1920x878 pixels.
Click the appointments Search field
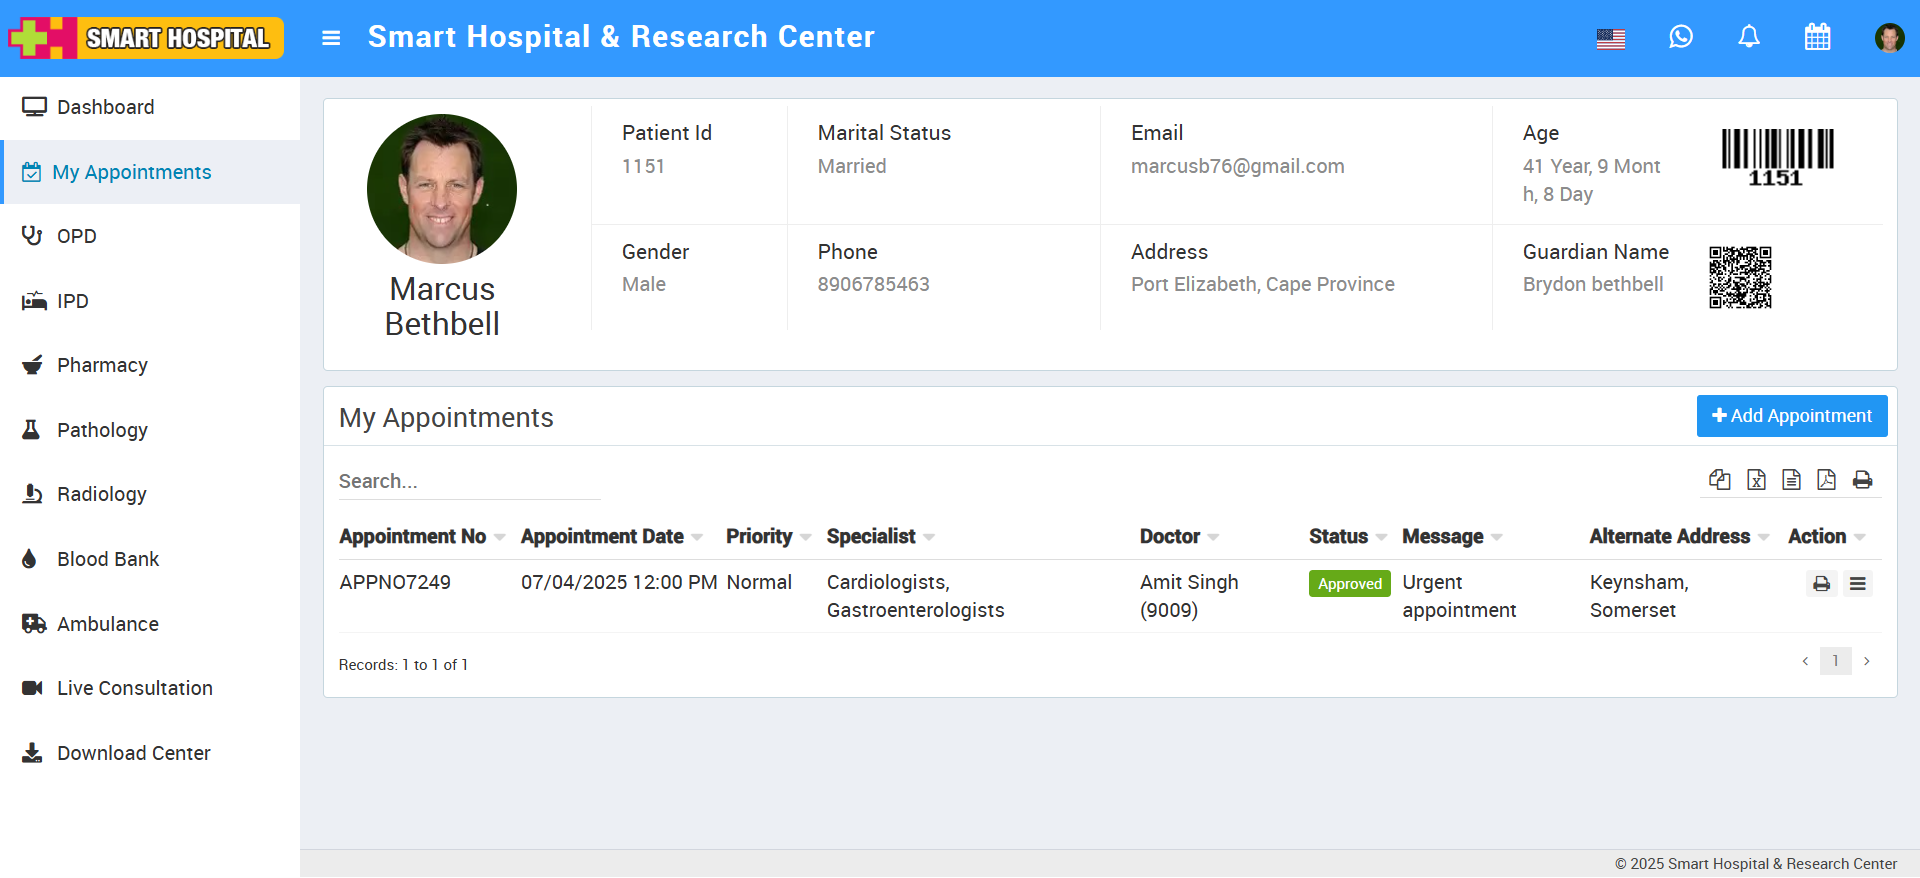point(469,481)
